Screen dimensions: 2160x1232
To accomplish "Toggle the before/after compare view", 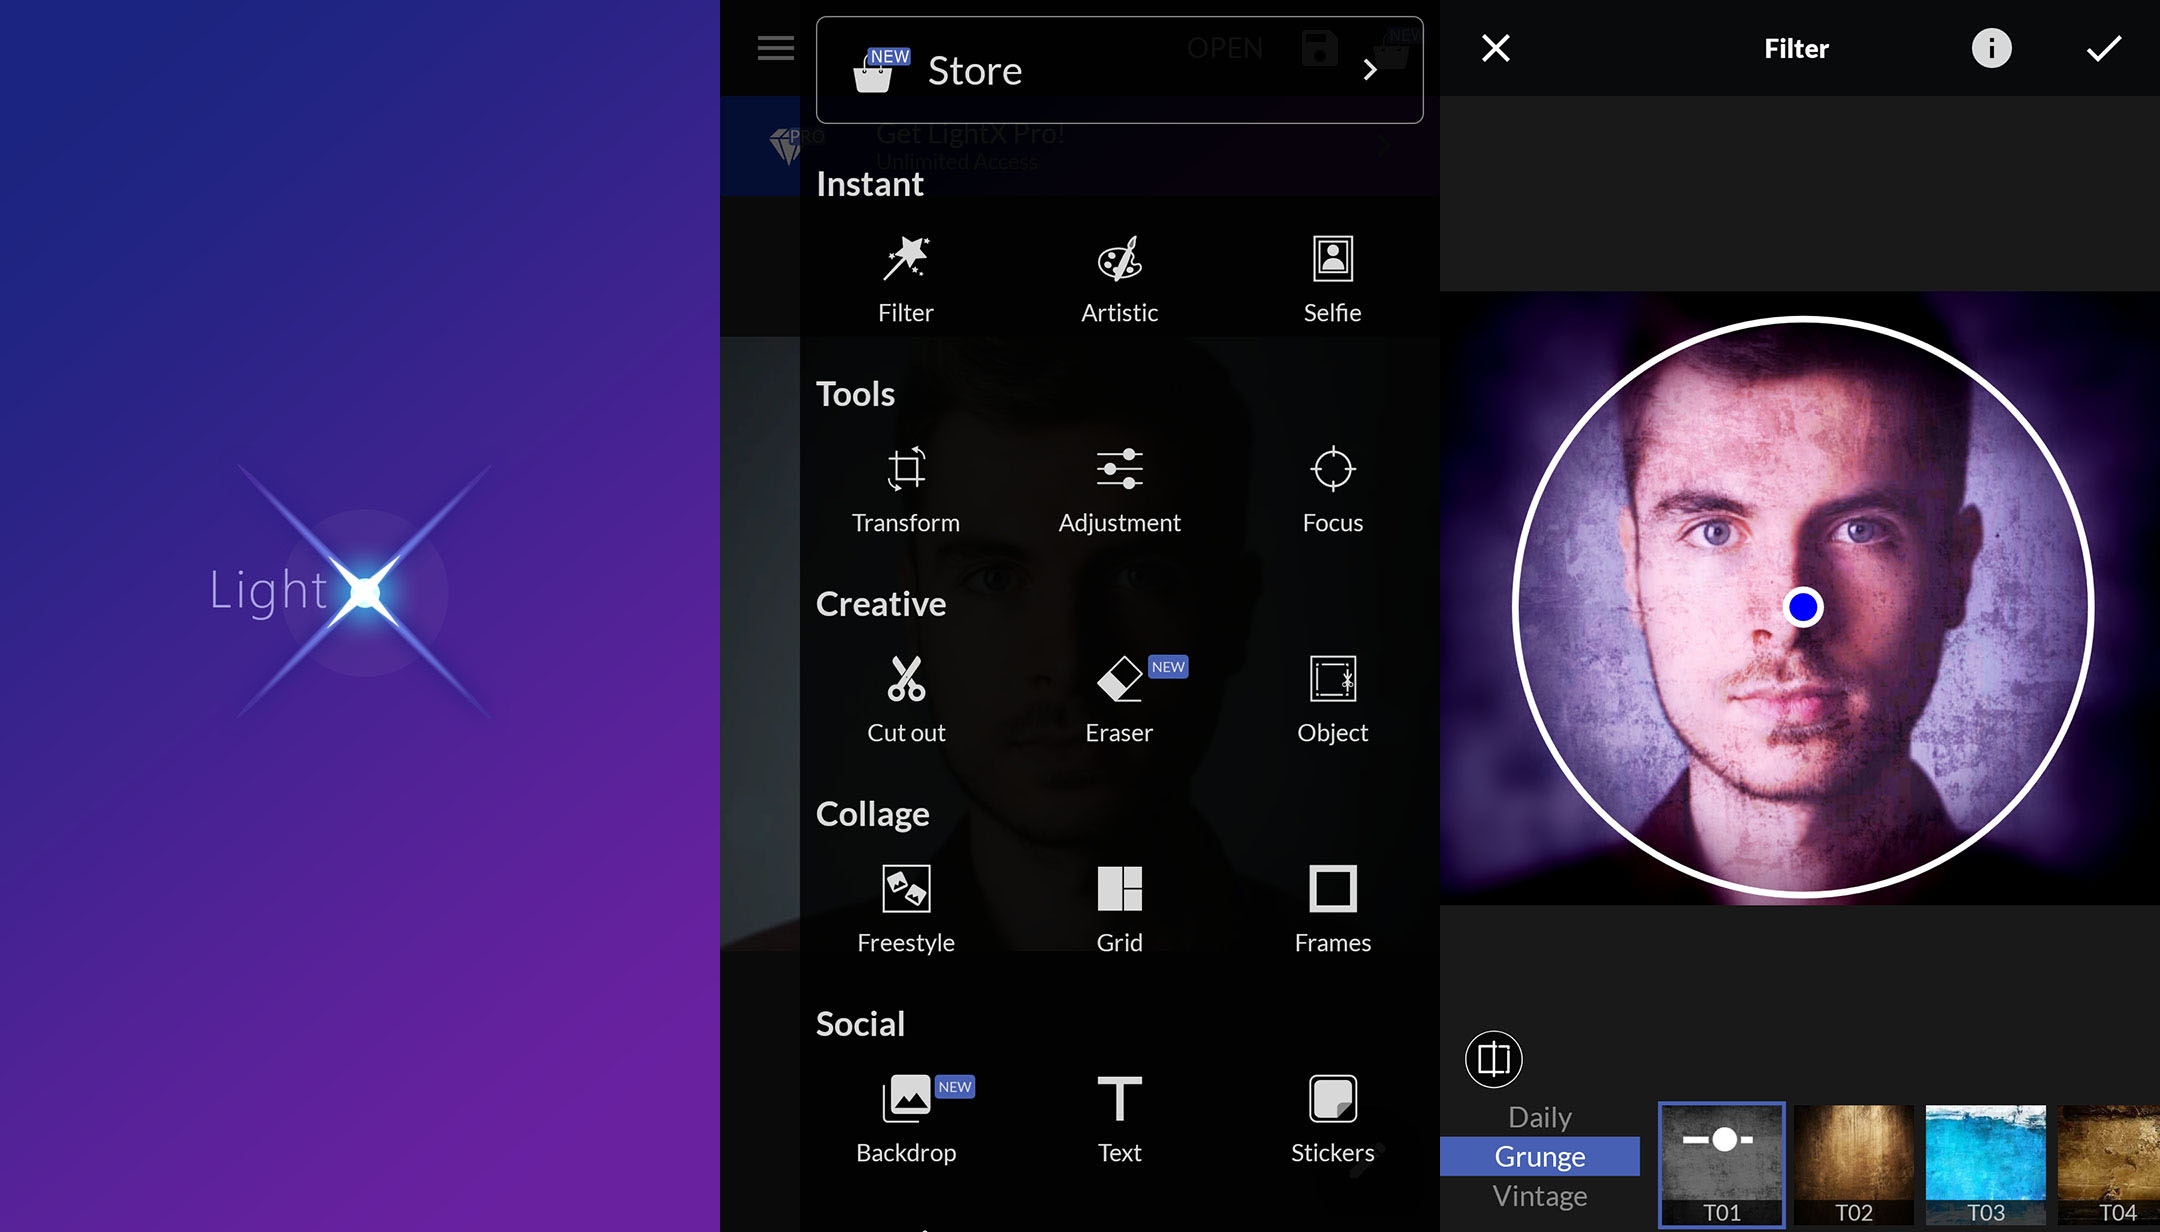I will click(1493, 1059).
